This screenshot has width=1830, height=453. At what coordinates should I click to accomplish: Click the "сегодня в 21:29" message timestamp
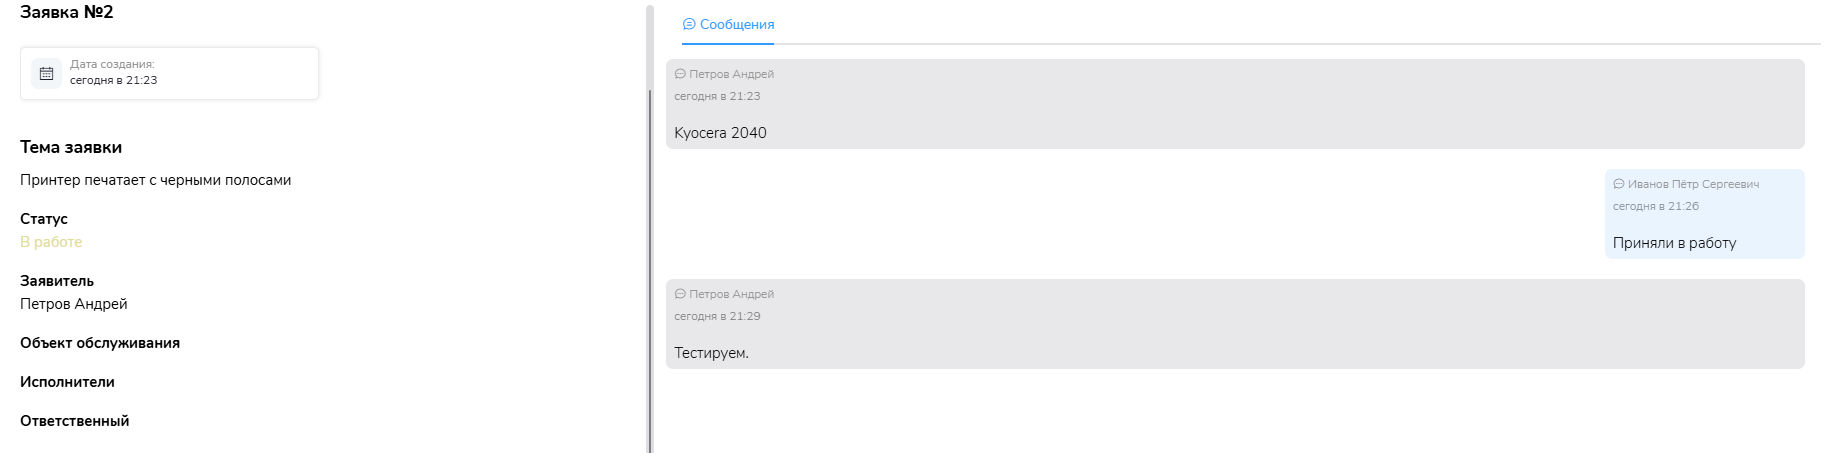(717, 316)
